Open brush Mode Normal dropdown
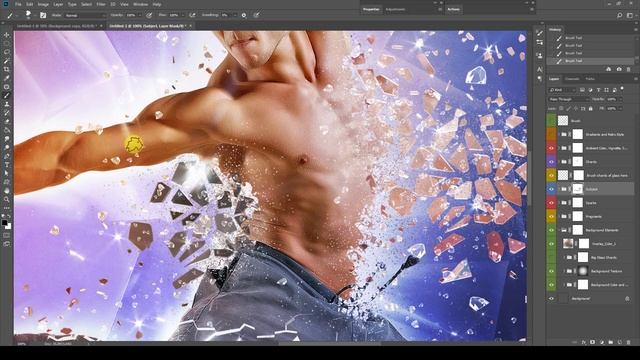 click(x=85, y=15)
